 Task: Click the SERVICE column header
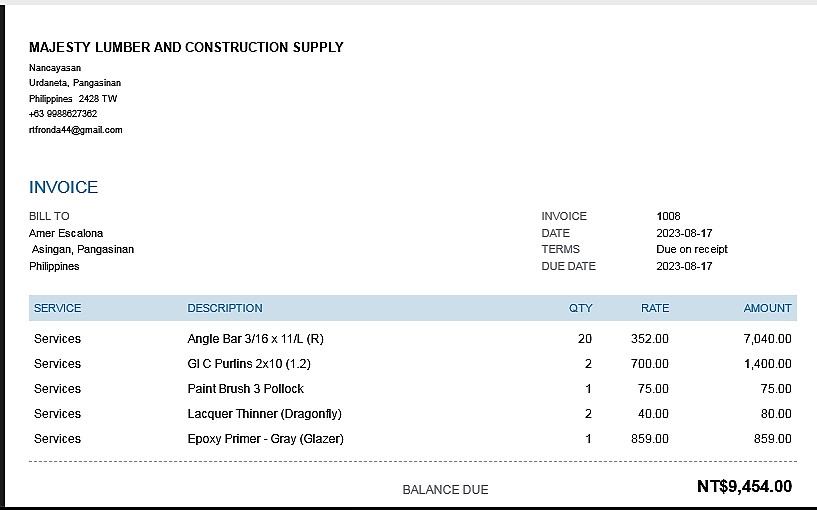[58, 308]
